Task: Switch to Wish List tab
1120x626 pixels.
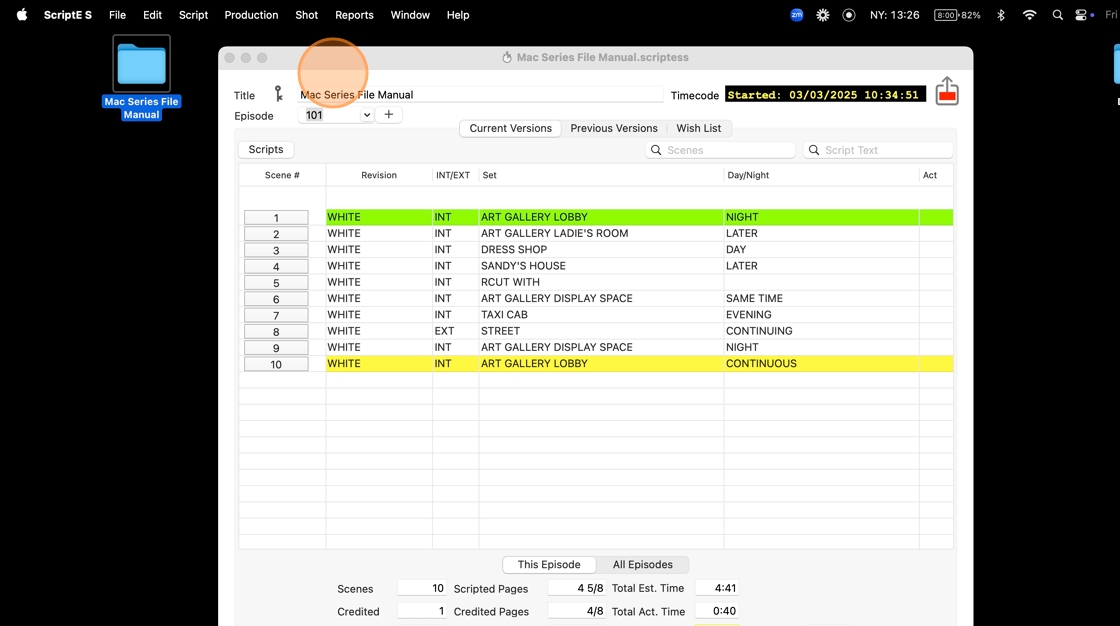Action: [699, 128]
